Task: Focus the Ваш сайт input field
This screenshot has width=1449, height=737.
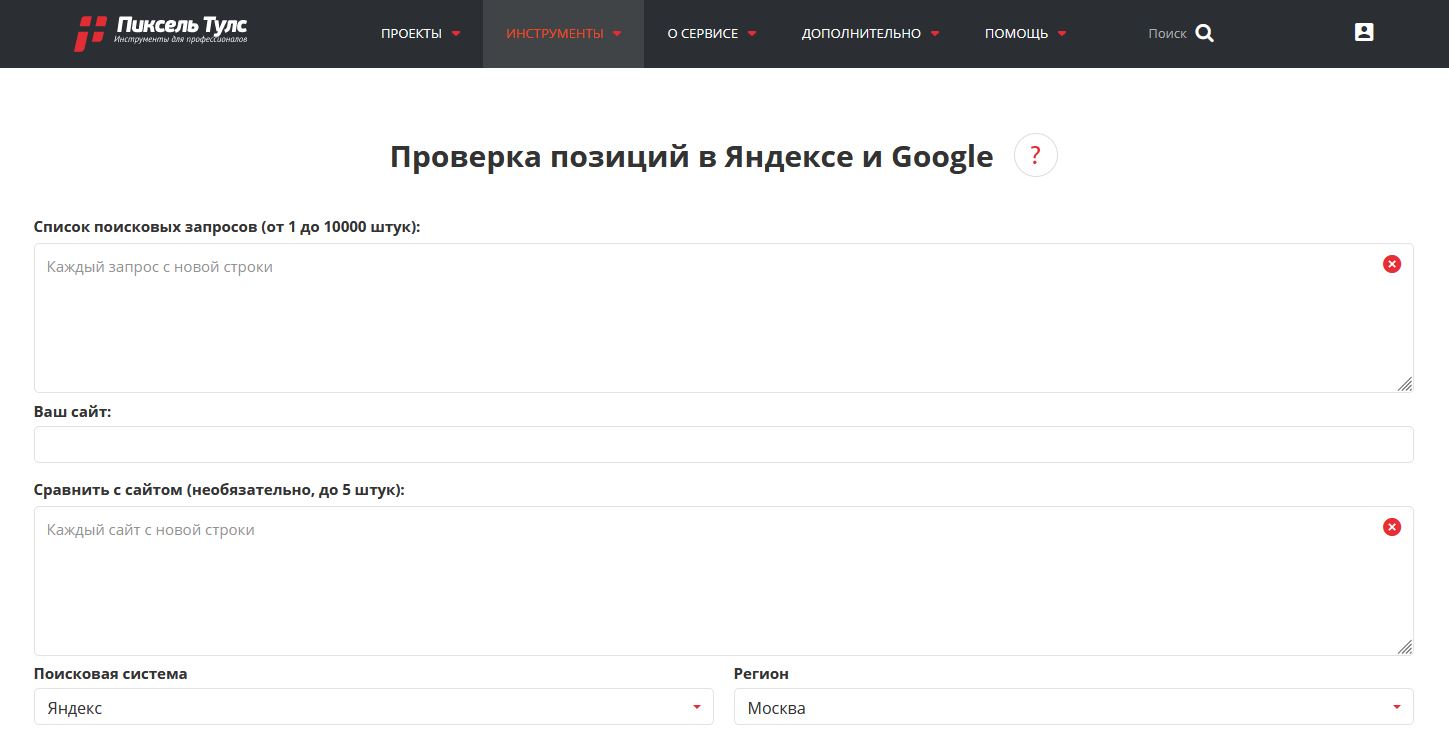Action: pos(723,445)
